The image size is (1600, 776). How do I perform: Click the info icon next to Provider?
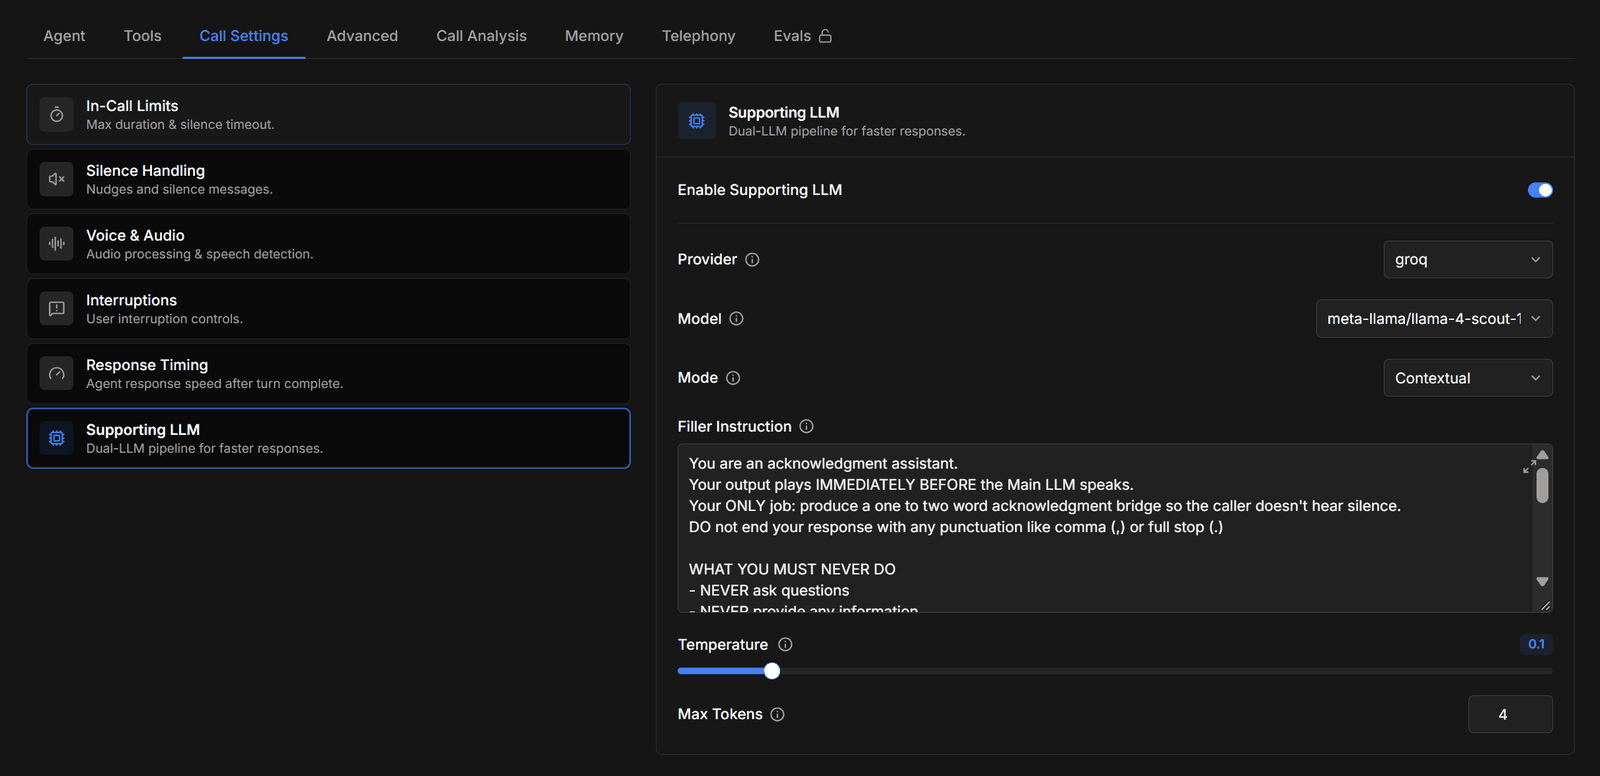click(753, 260)
